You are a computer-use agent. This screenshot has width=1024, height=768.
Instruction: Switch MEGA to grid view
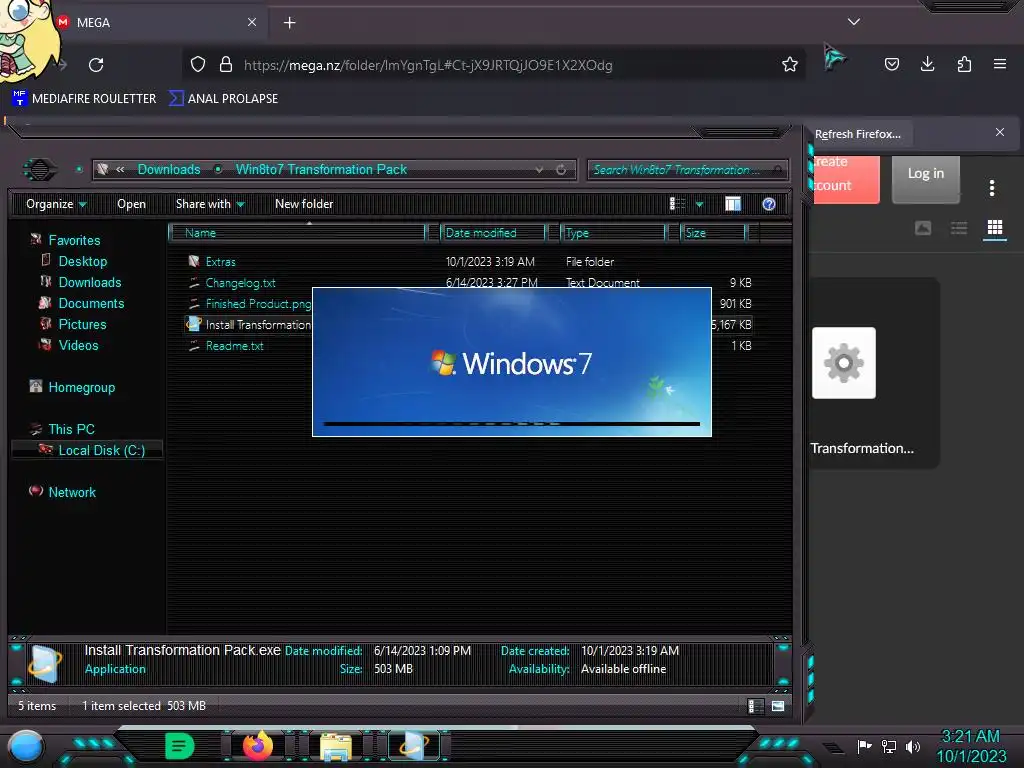995,227
